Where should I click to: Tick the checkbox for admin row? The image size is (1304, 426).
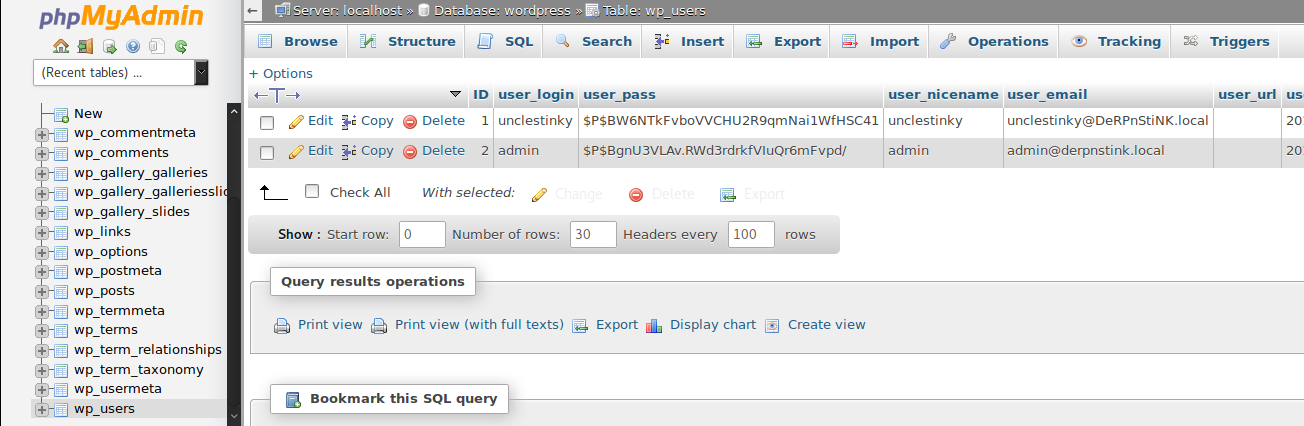tap(267, 153)
